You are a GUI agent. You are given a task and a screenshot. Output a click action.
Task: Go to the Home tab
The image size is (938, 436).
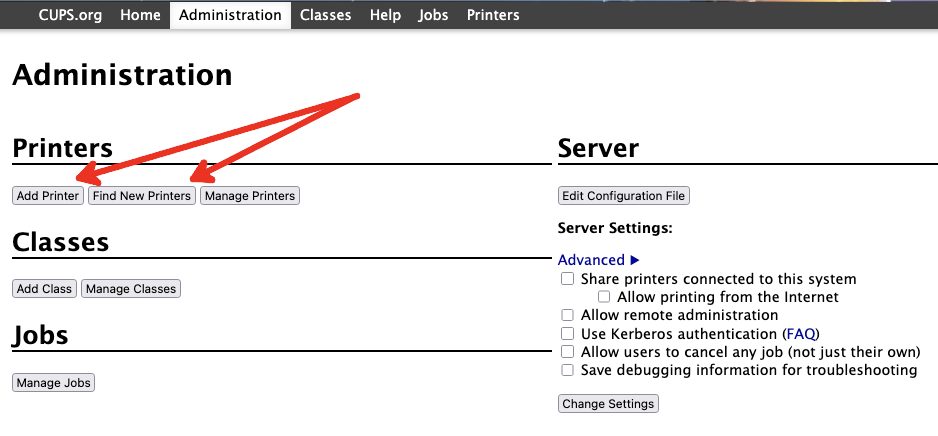point(140,15)
